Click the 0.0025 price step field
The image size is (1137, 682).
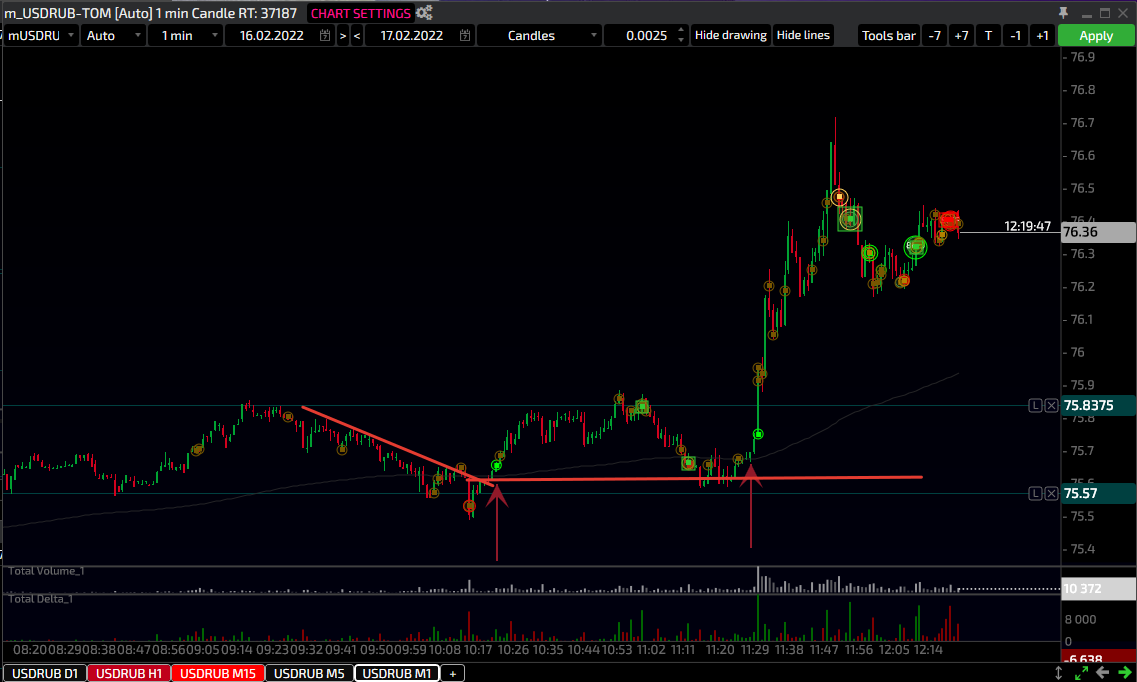click(x=645, y=35)
